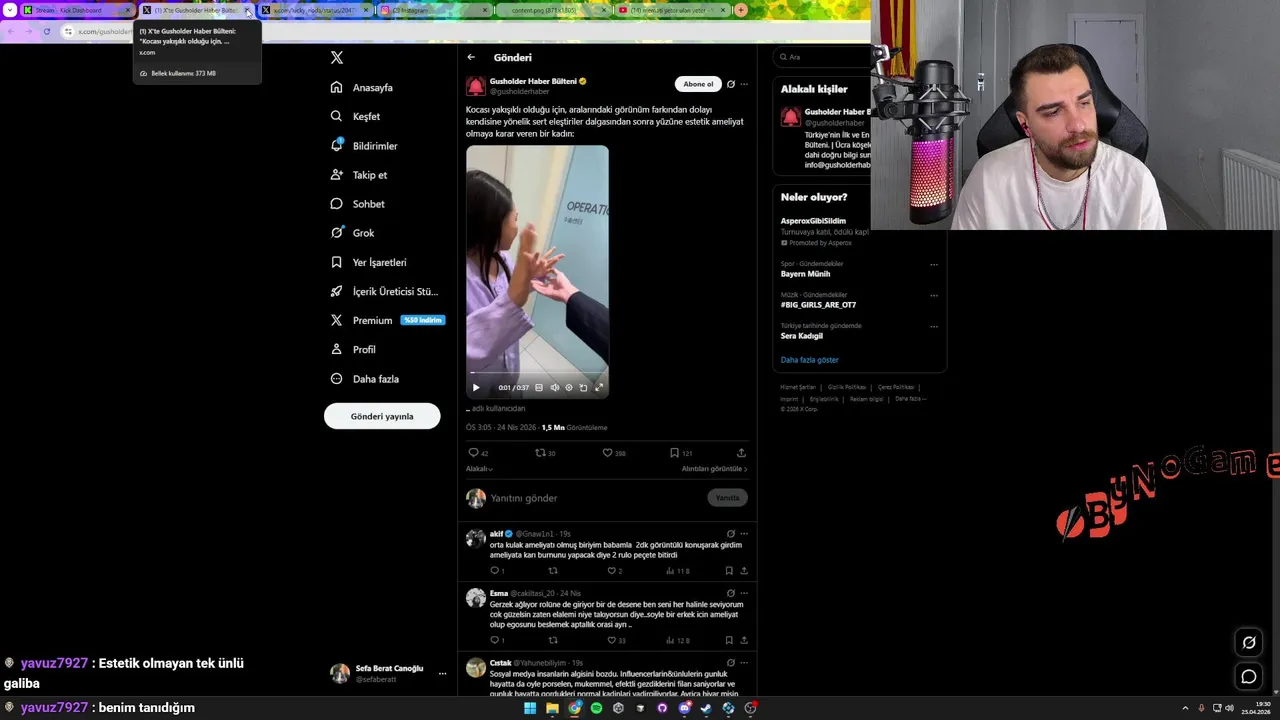This screenshot has height=720, width=1280.
Task: Repost Esma's reply
Action: tap(553, 640)
